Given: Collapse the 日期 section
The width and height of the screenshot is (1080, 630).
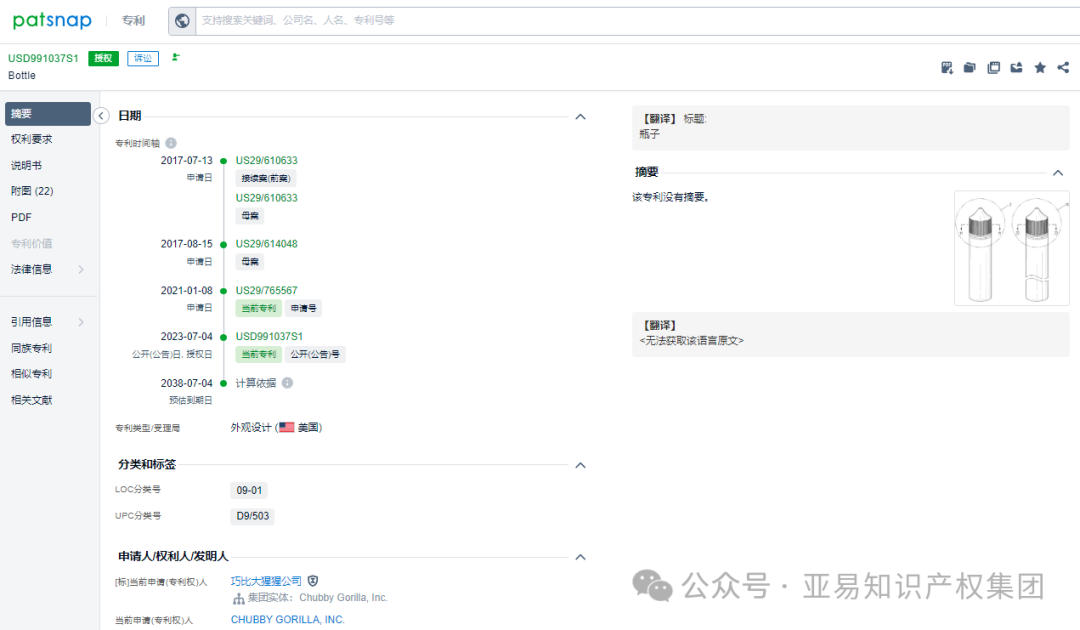Looking at the screenshot, I should [580, 116].
